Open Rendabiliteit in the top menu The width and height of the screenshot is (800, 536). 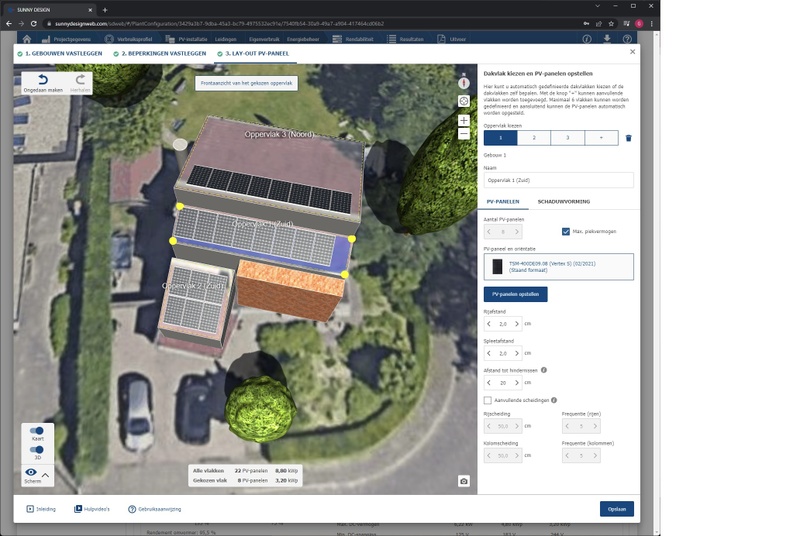pyautogui.click(x=353, y=39)
